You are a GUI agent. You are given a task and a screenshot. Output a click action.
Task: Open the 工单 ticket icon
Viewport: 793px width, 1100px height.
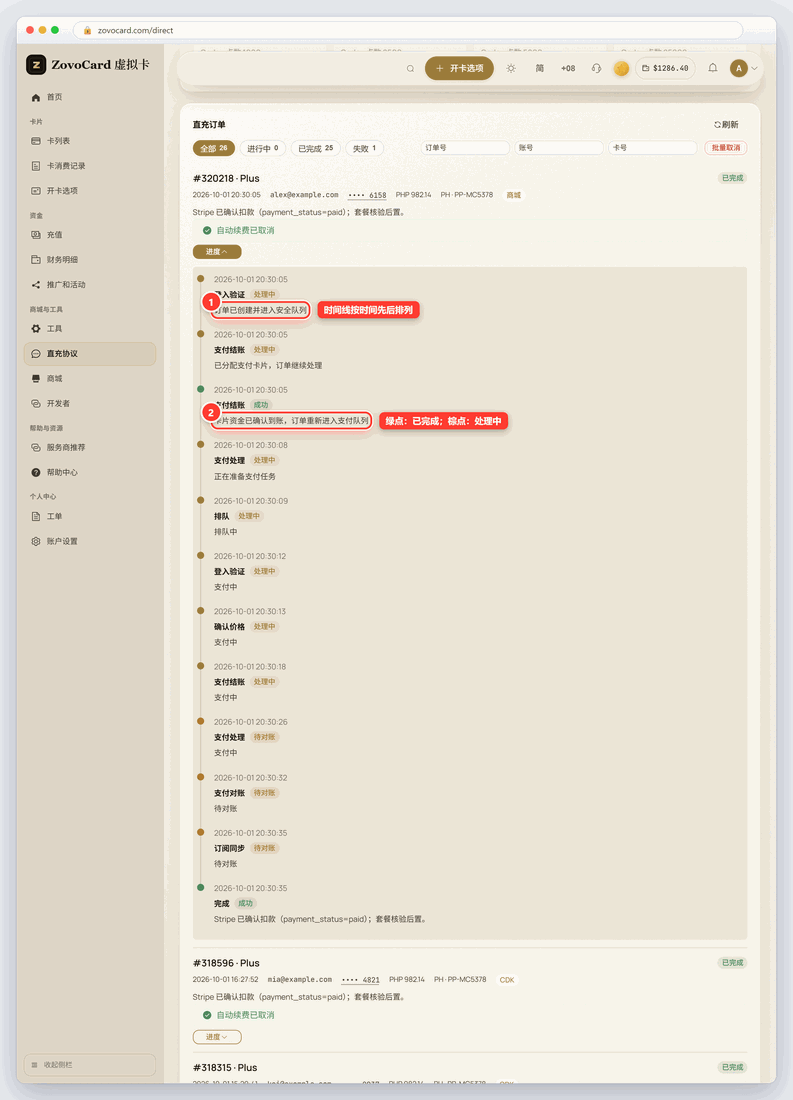[36, 516]
